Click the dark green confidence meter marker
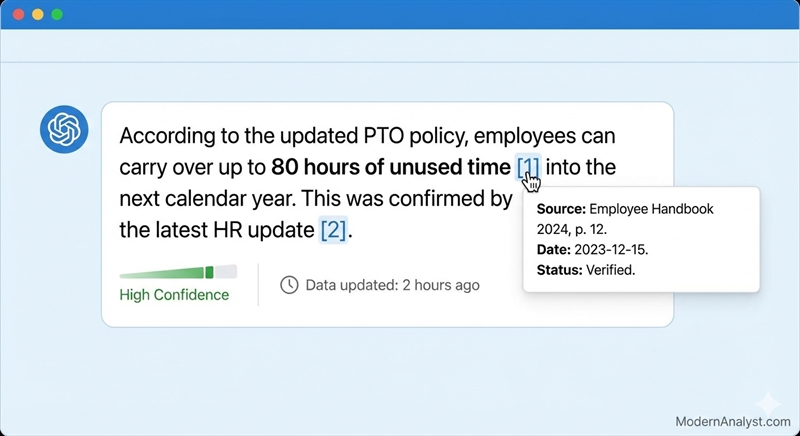The width and height of the screenshot is (800, 436). pos(209,272)
